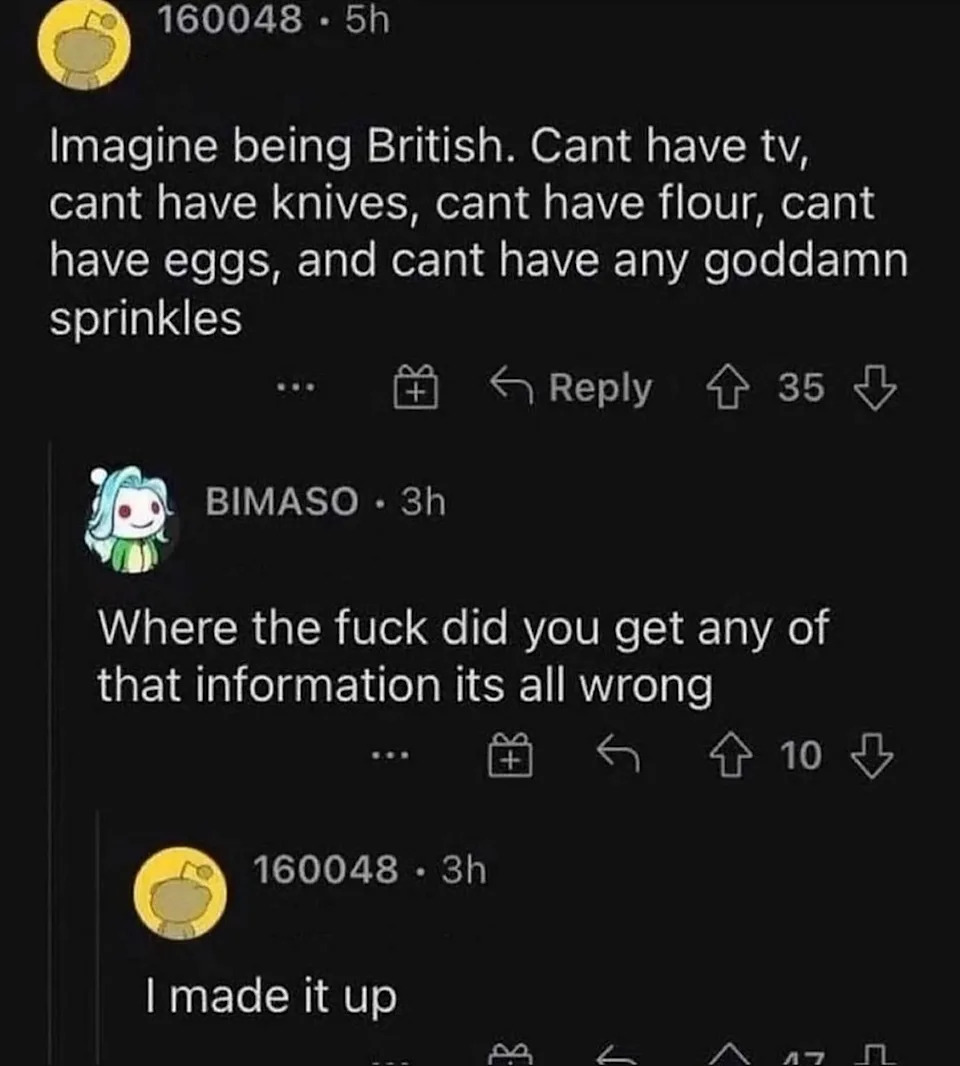Open the 160048 username on the last reply
Viewport: 960px width, 1066px height.
(x=325, y=870)
